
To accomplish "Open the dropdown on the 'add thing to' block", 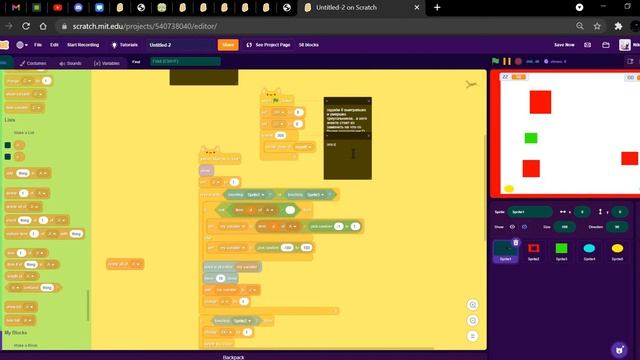I will pos(43,173).
